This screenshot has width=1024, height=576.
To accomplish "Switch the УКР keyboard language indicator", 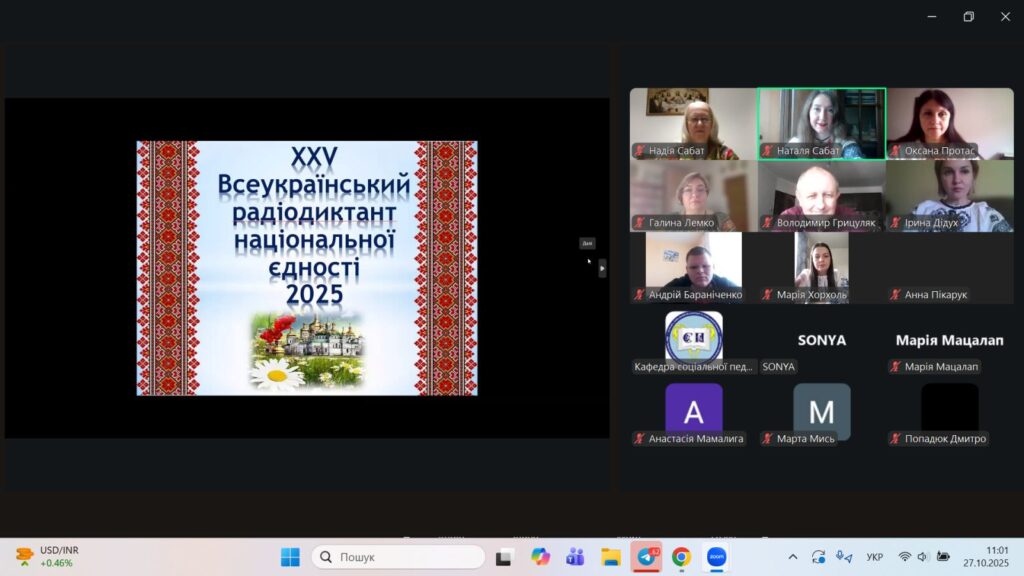I will click(874, 557).
